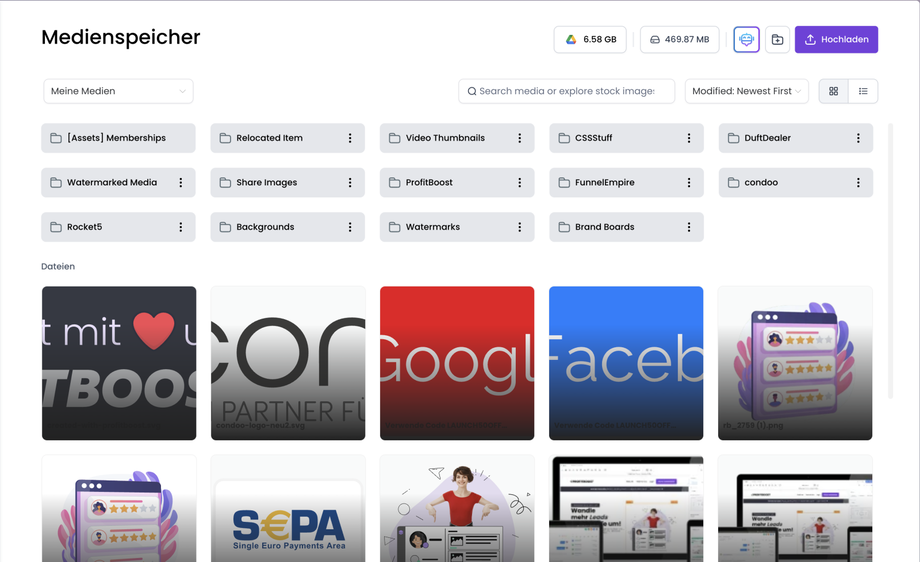Select the SEPA logo thumbnail

(288, 509)
